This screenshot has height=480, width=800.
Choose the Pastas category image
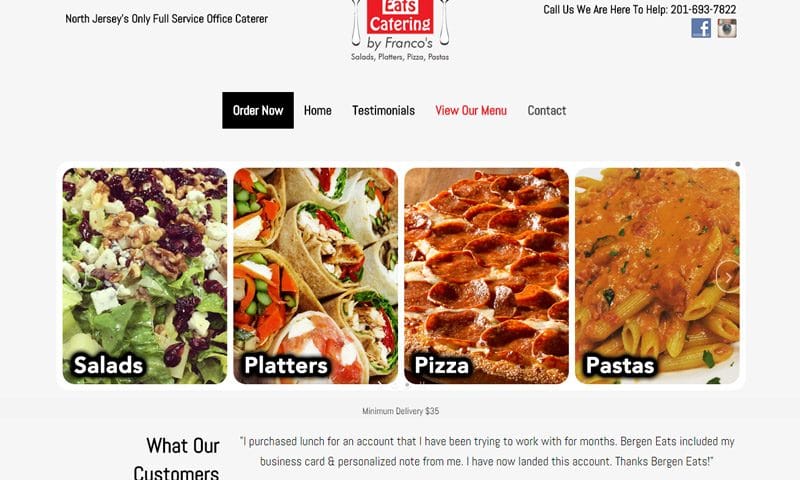(x=657, y=276)
